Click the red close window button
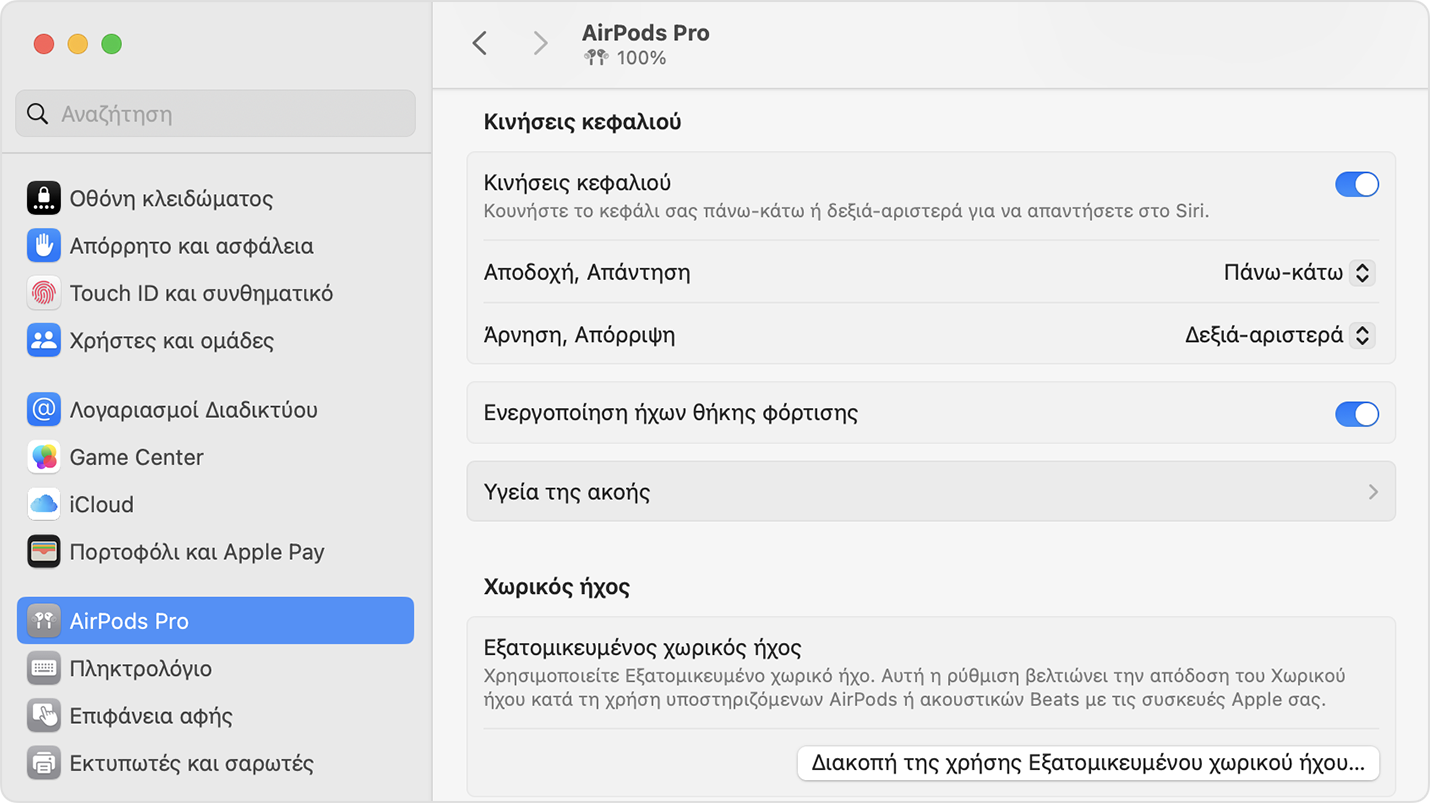Viewport: 1430px width, 804px height. [43, 44]
